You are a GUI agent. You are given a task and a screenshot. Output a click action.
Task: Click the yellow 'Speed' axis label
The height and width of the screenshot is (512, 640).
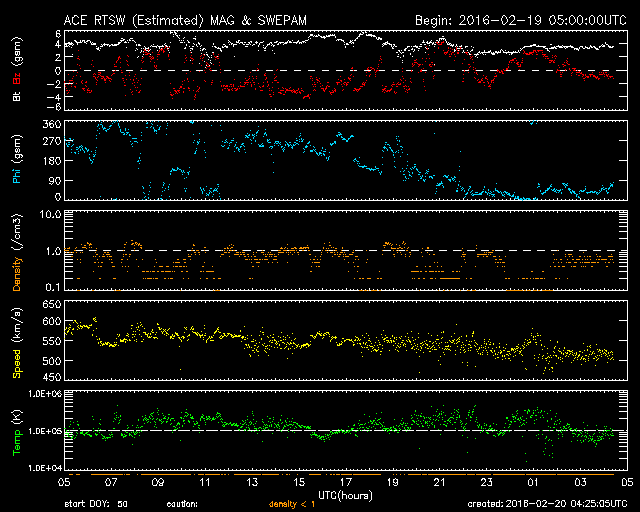(17, 363)
